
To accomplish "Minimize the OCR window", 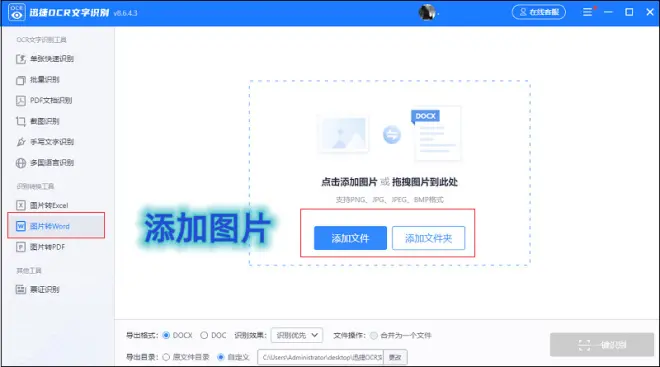I will click(x=608, y=12).
